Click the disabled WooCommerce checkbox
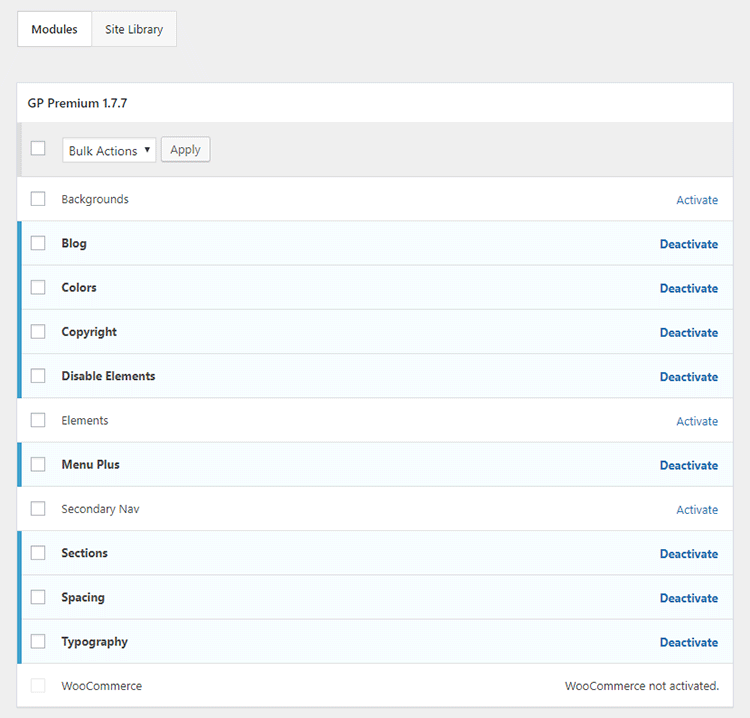 38,685
